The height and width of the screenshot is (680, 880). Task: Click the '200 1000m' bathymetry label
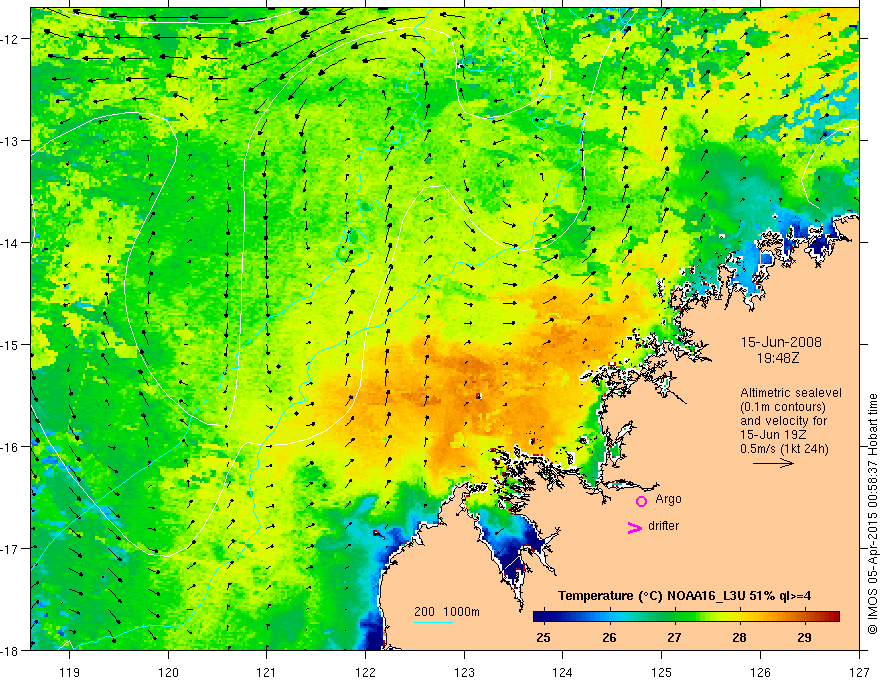[x=447, y=612]
